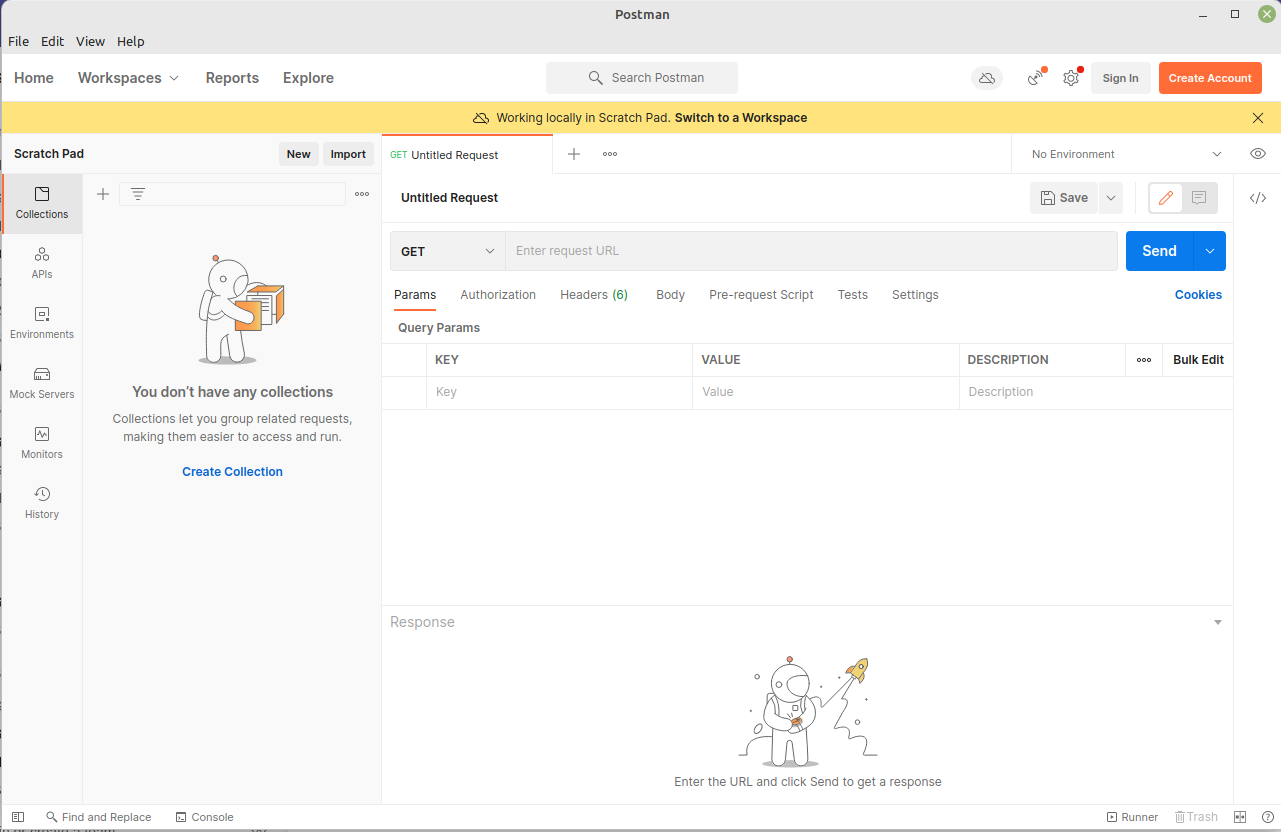Click the Save request button
Viewport: 1281px width, 832px height.
pos(1064,198)
